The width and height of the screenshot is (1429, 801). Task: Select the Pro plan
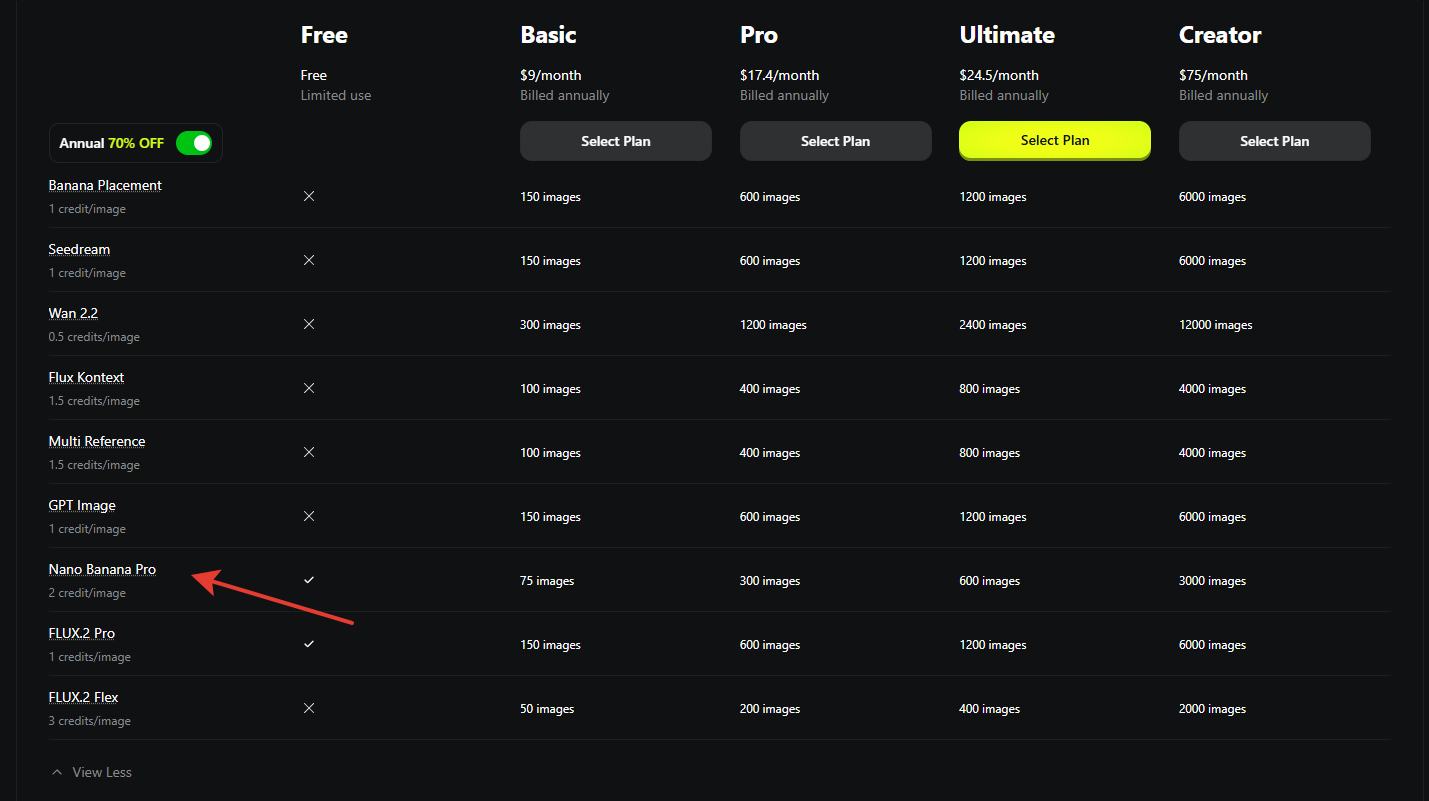[x=835, y=141]
